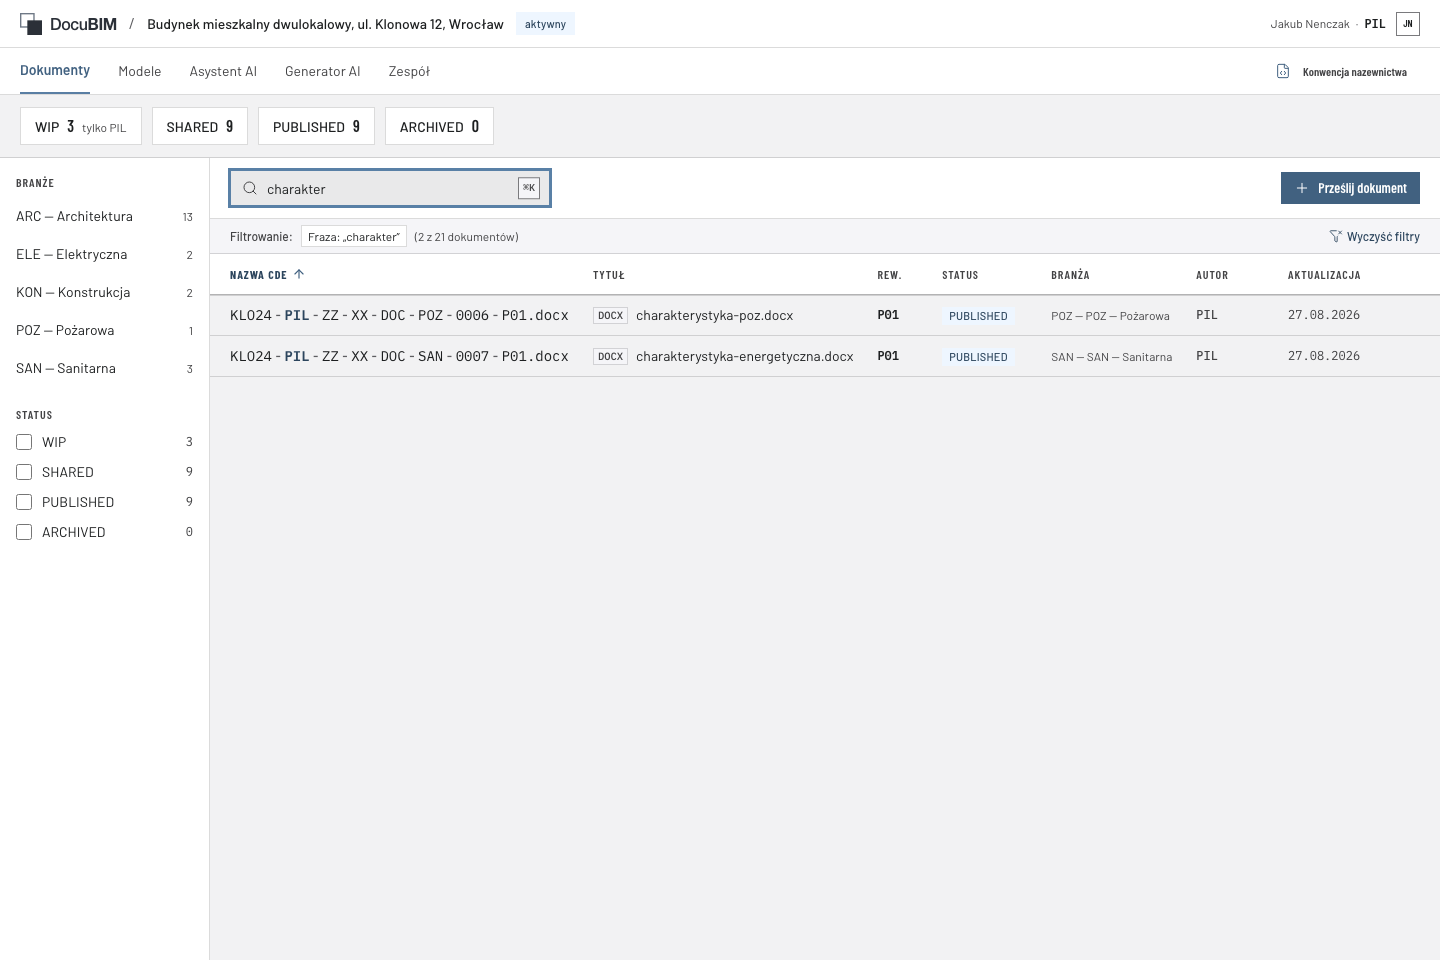
Task: Select the WIP 3 state card
Action: (81, 126)
